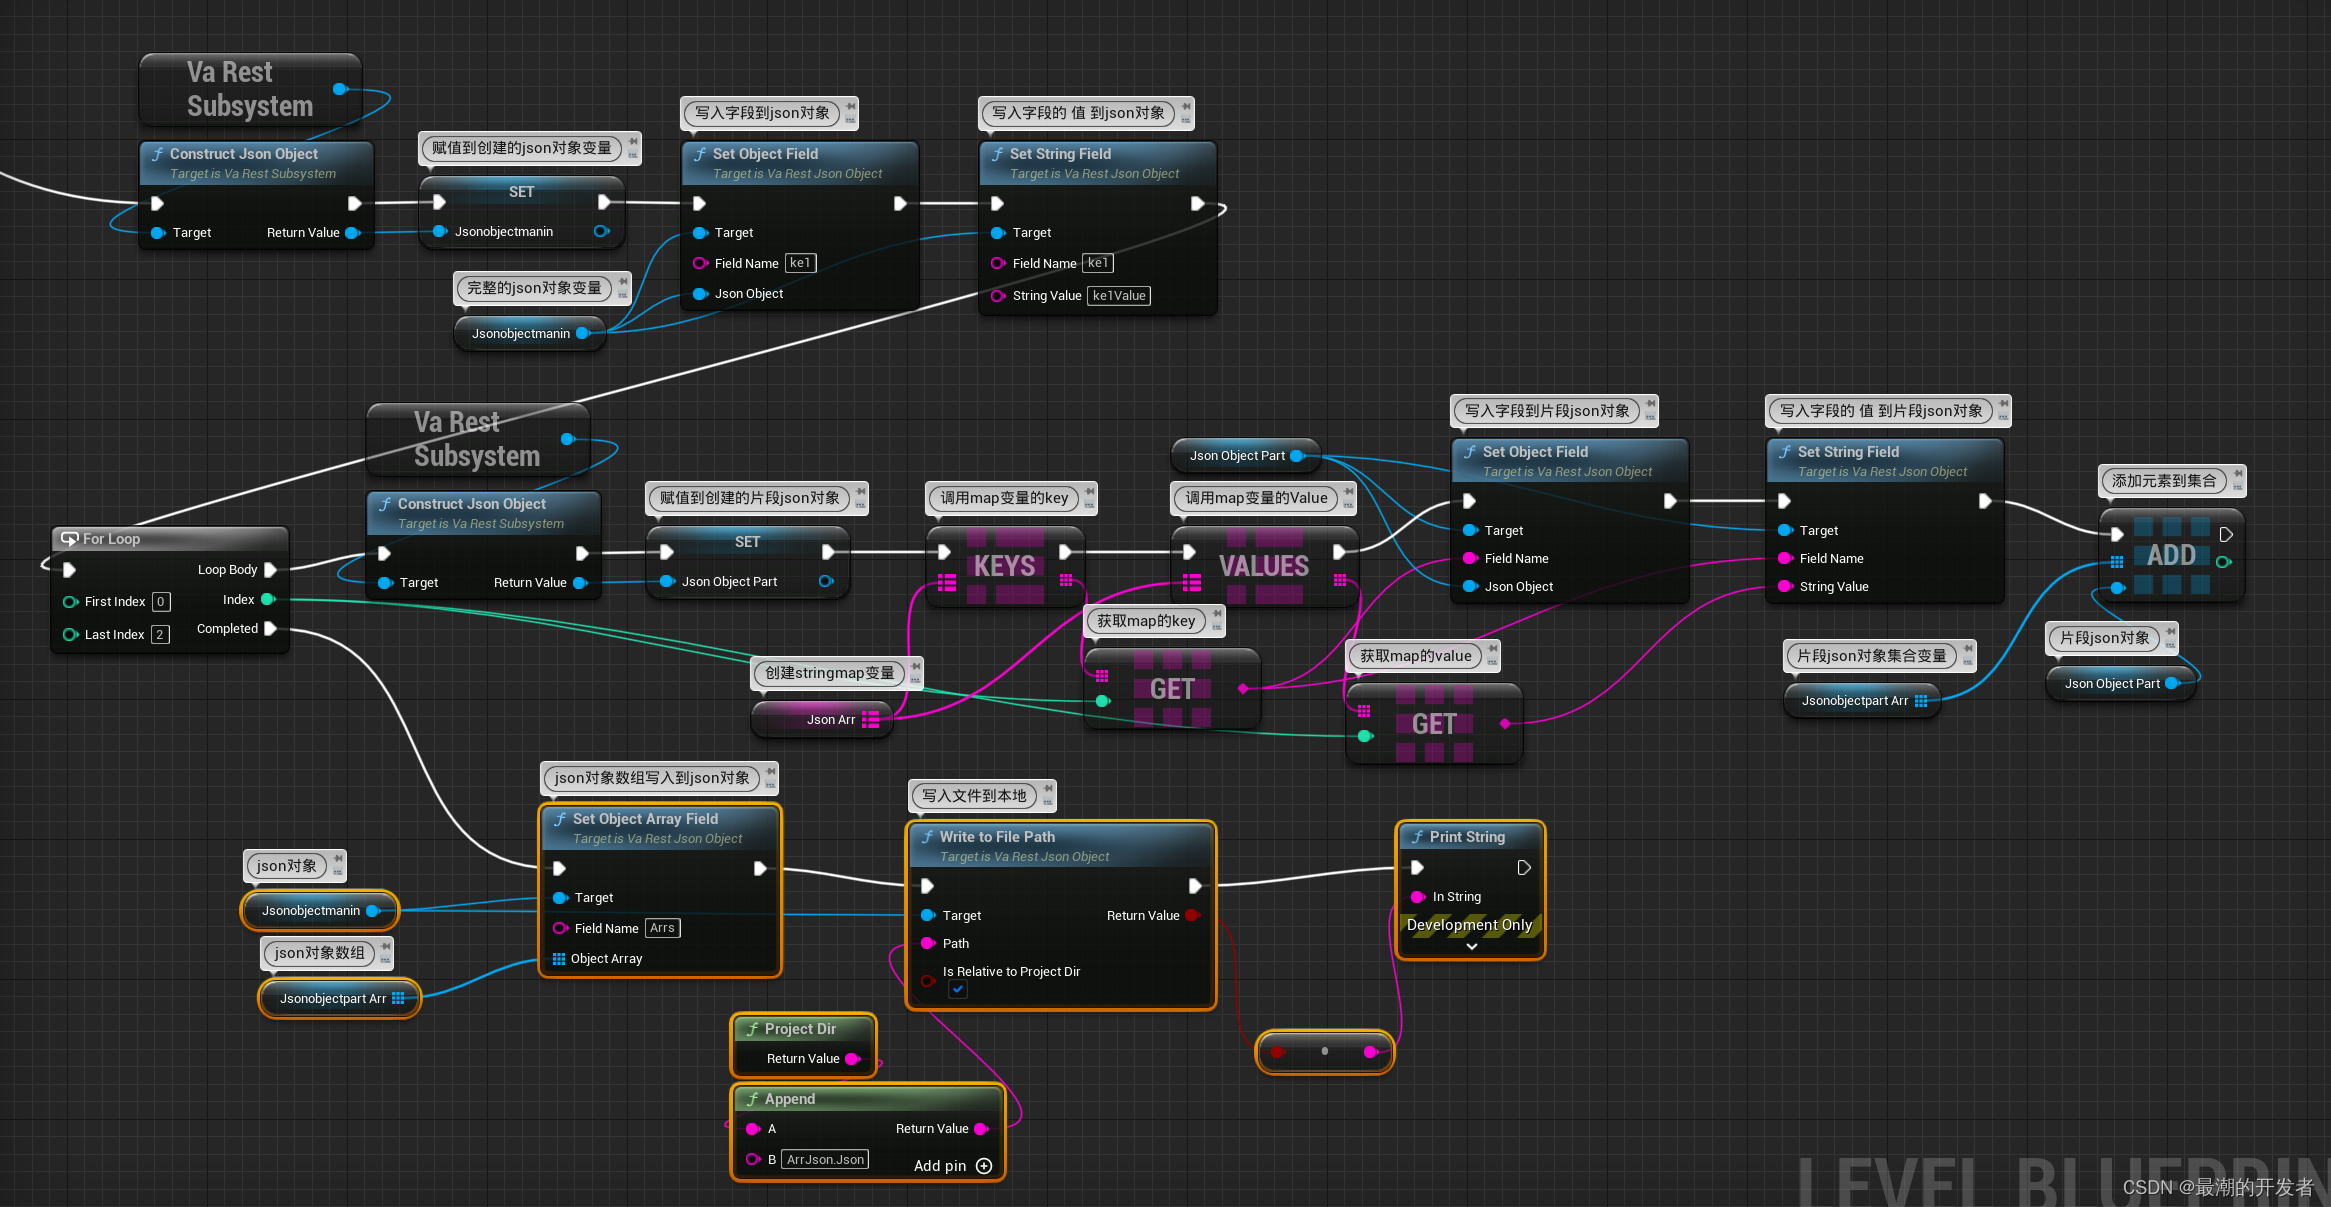The width and height of the screenshot is (2331, 1207).
Task: Tick the Is Relative to Project Dir checkbox
Action: coord(958,989)
